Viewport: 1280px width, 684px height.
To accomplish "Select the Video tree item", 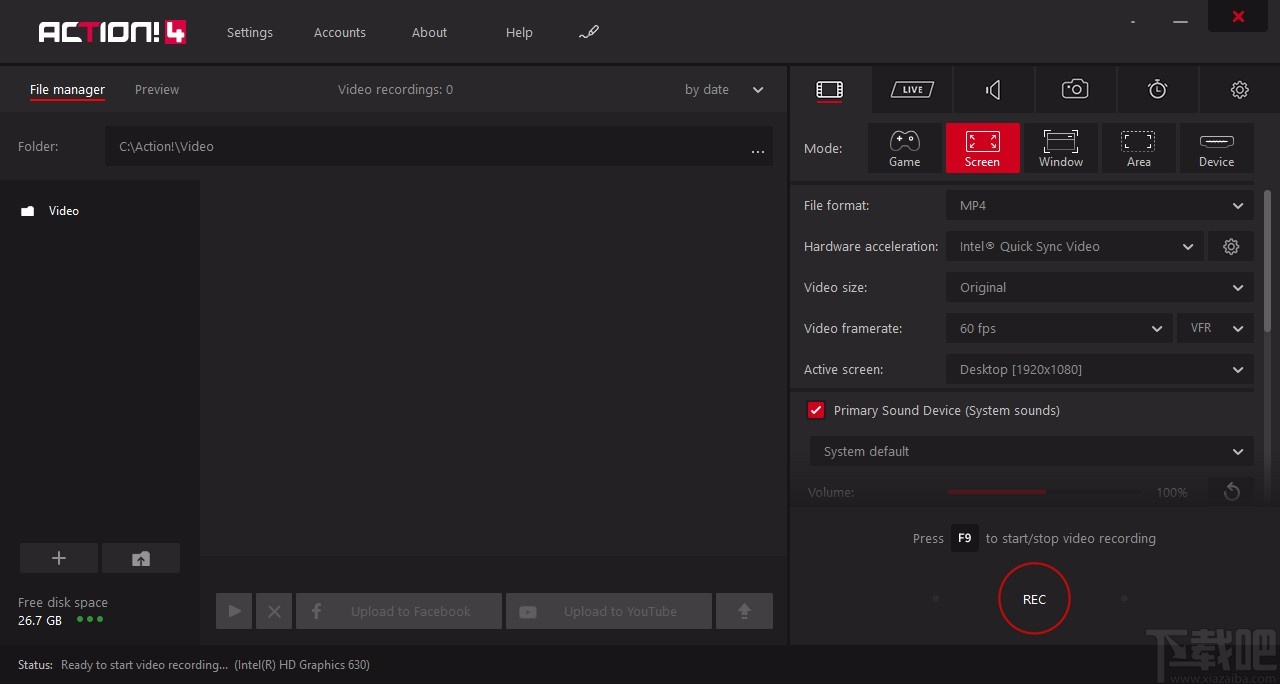I will (x=64, y=211).
